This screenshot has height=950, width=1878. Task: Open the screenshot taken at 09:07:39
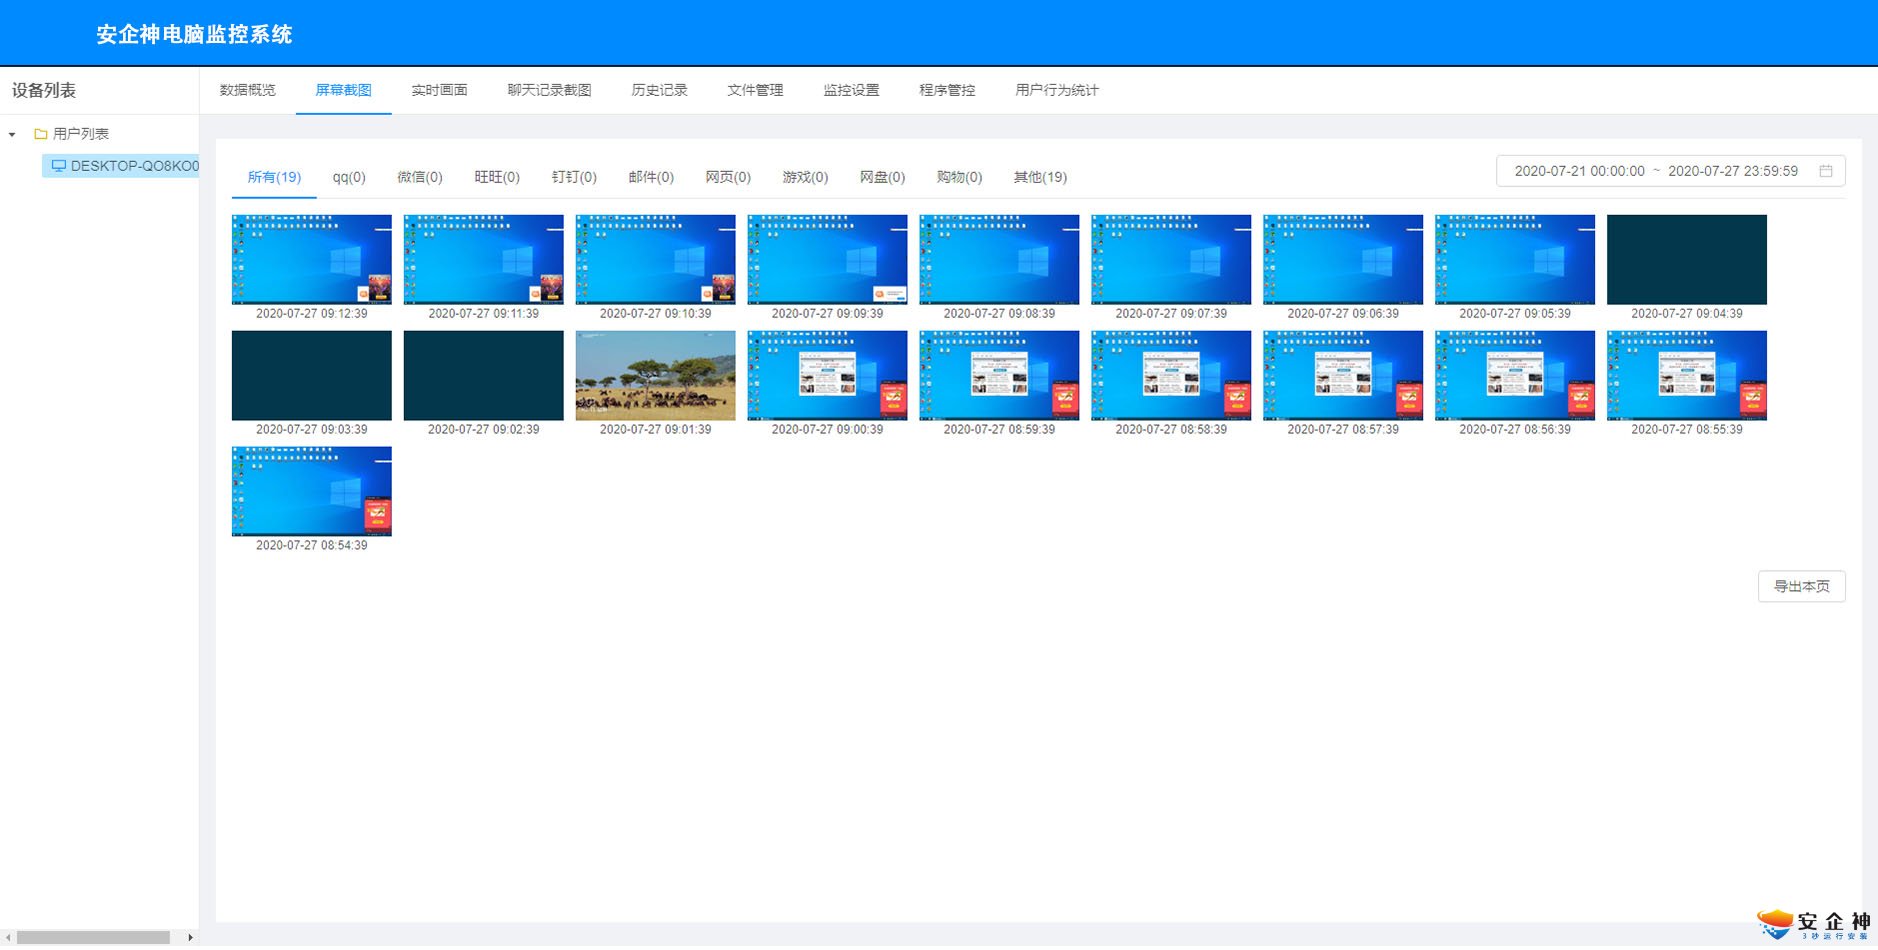click(x=1171, y=259)
